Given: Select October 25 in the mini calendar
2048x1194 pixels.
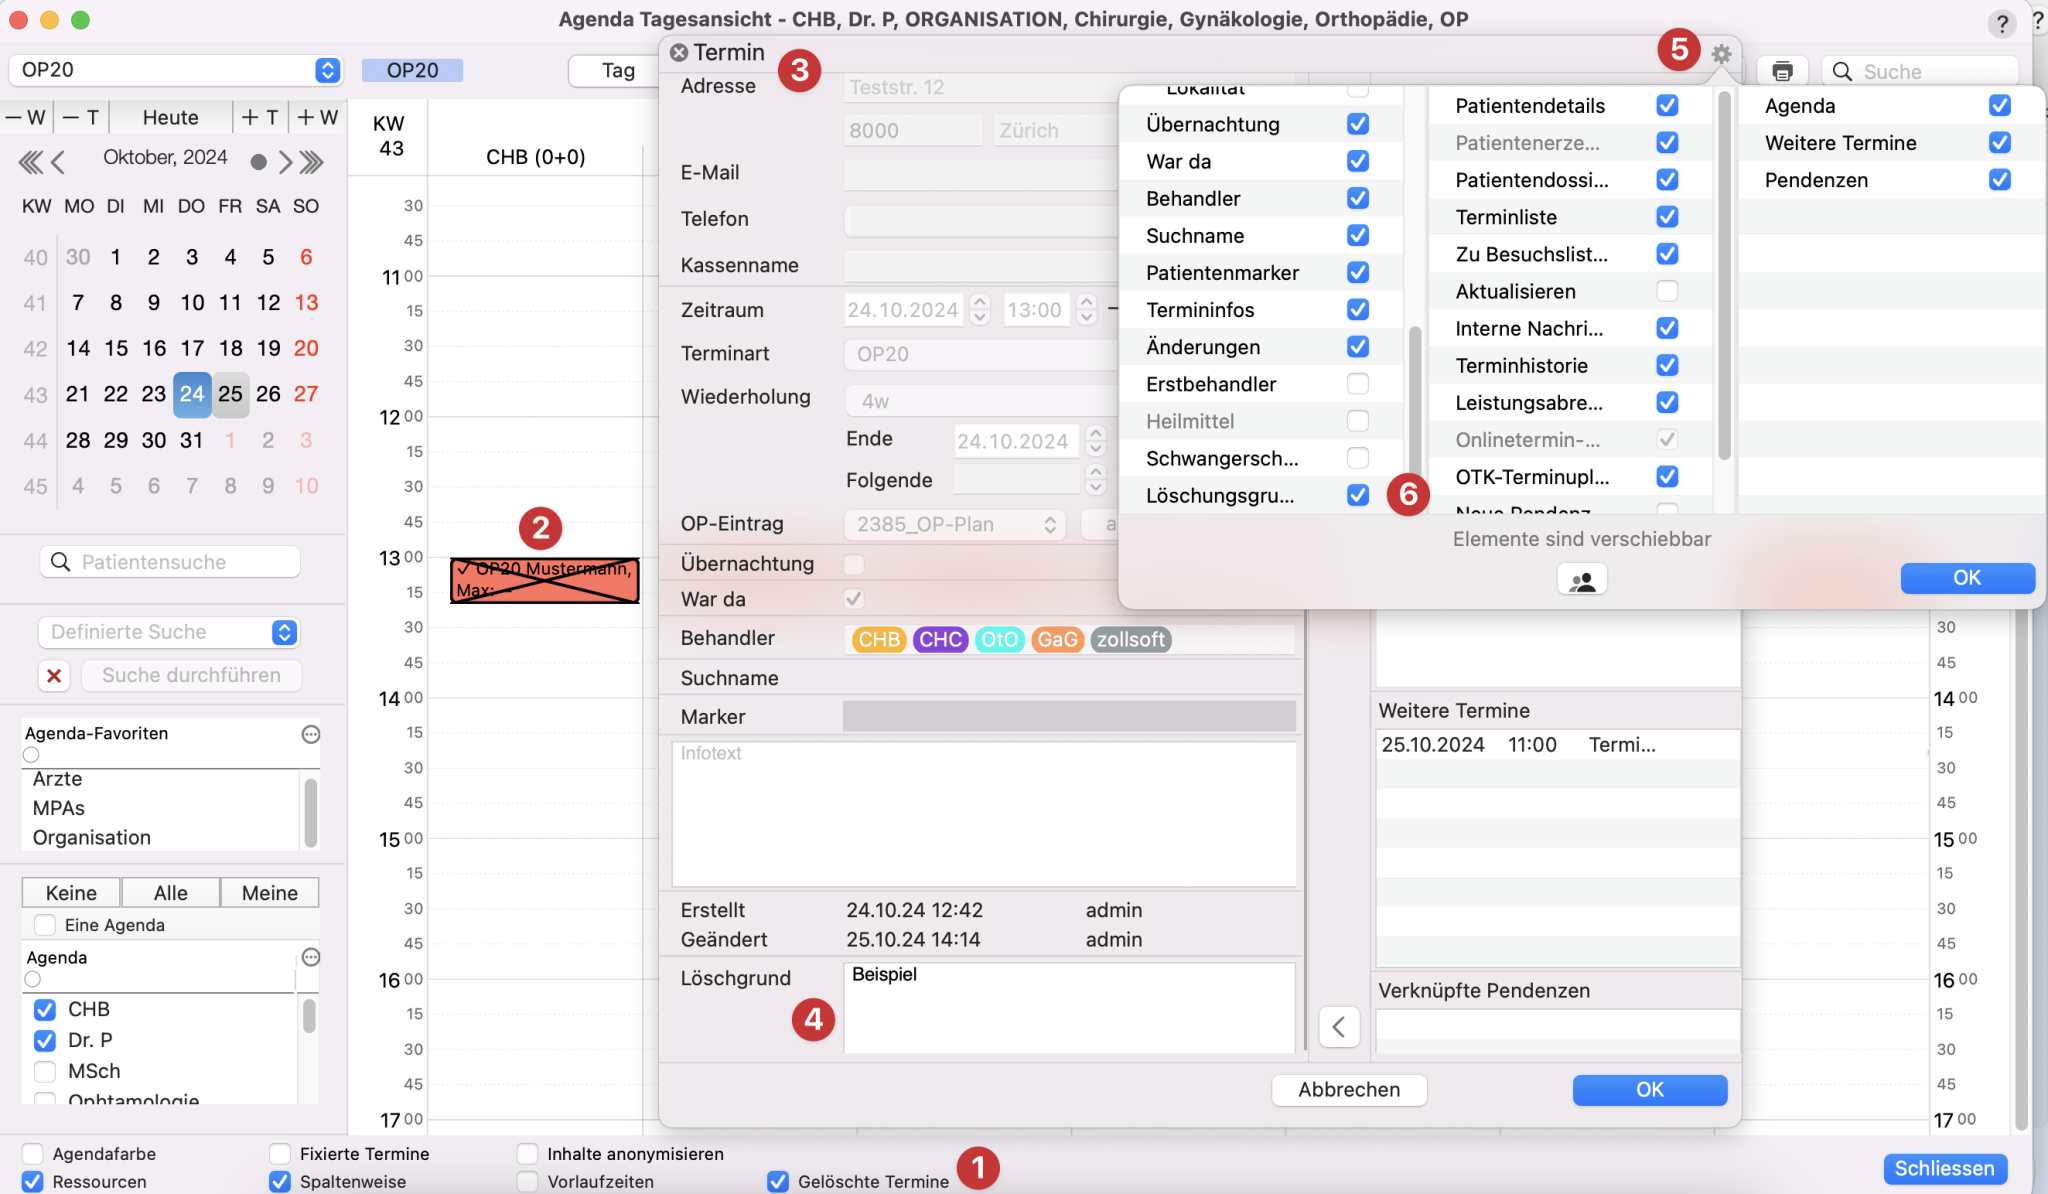Looking at the screenshot, I should (x=230, y=393).
